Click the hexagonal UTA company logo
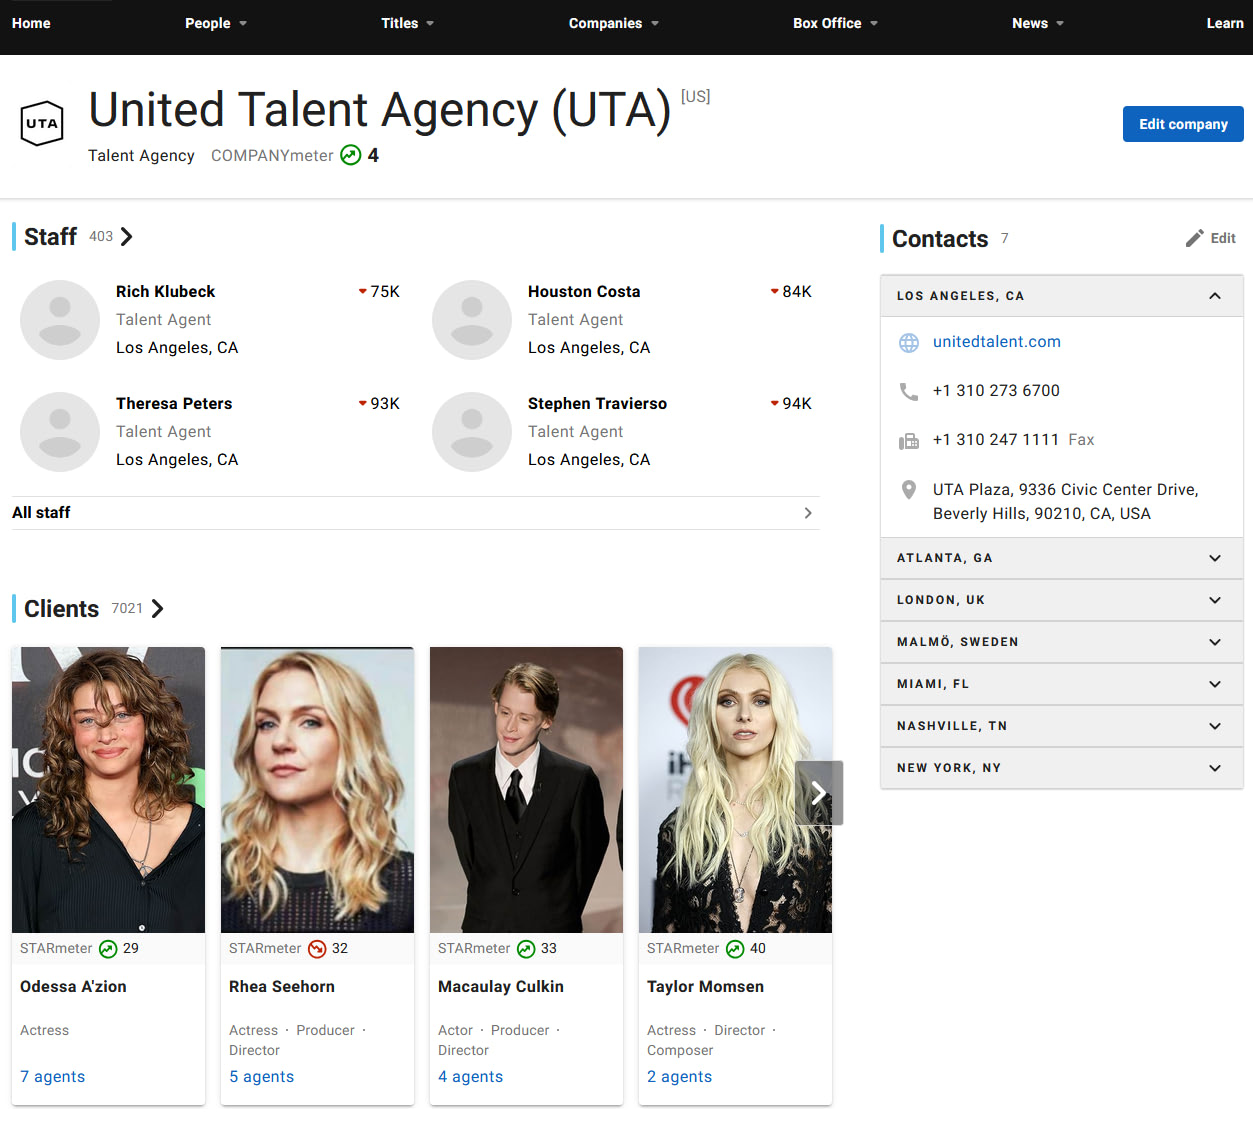Viewport: 1253px width, 1122px height. [x=41, y=123]
